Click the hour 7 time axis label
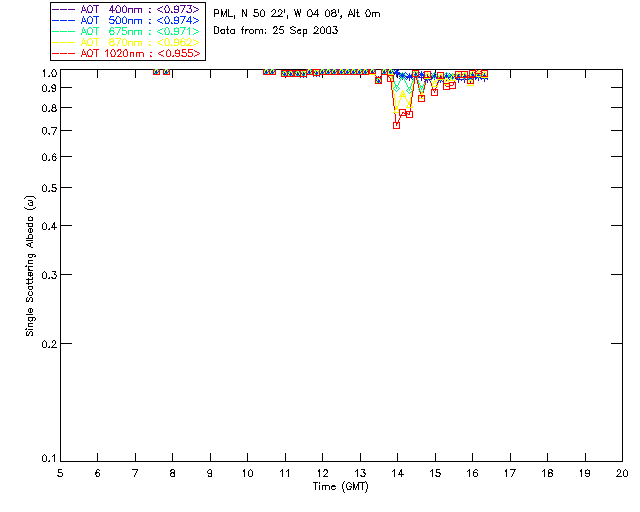 click(135, 473)
